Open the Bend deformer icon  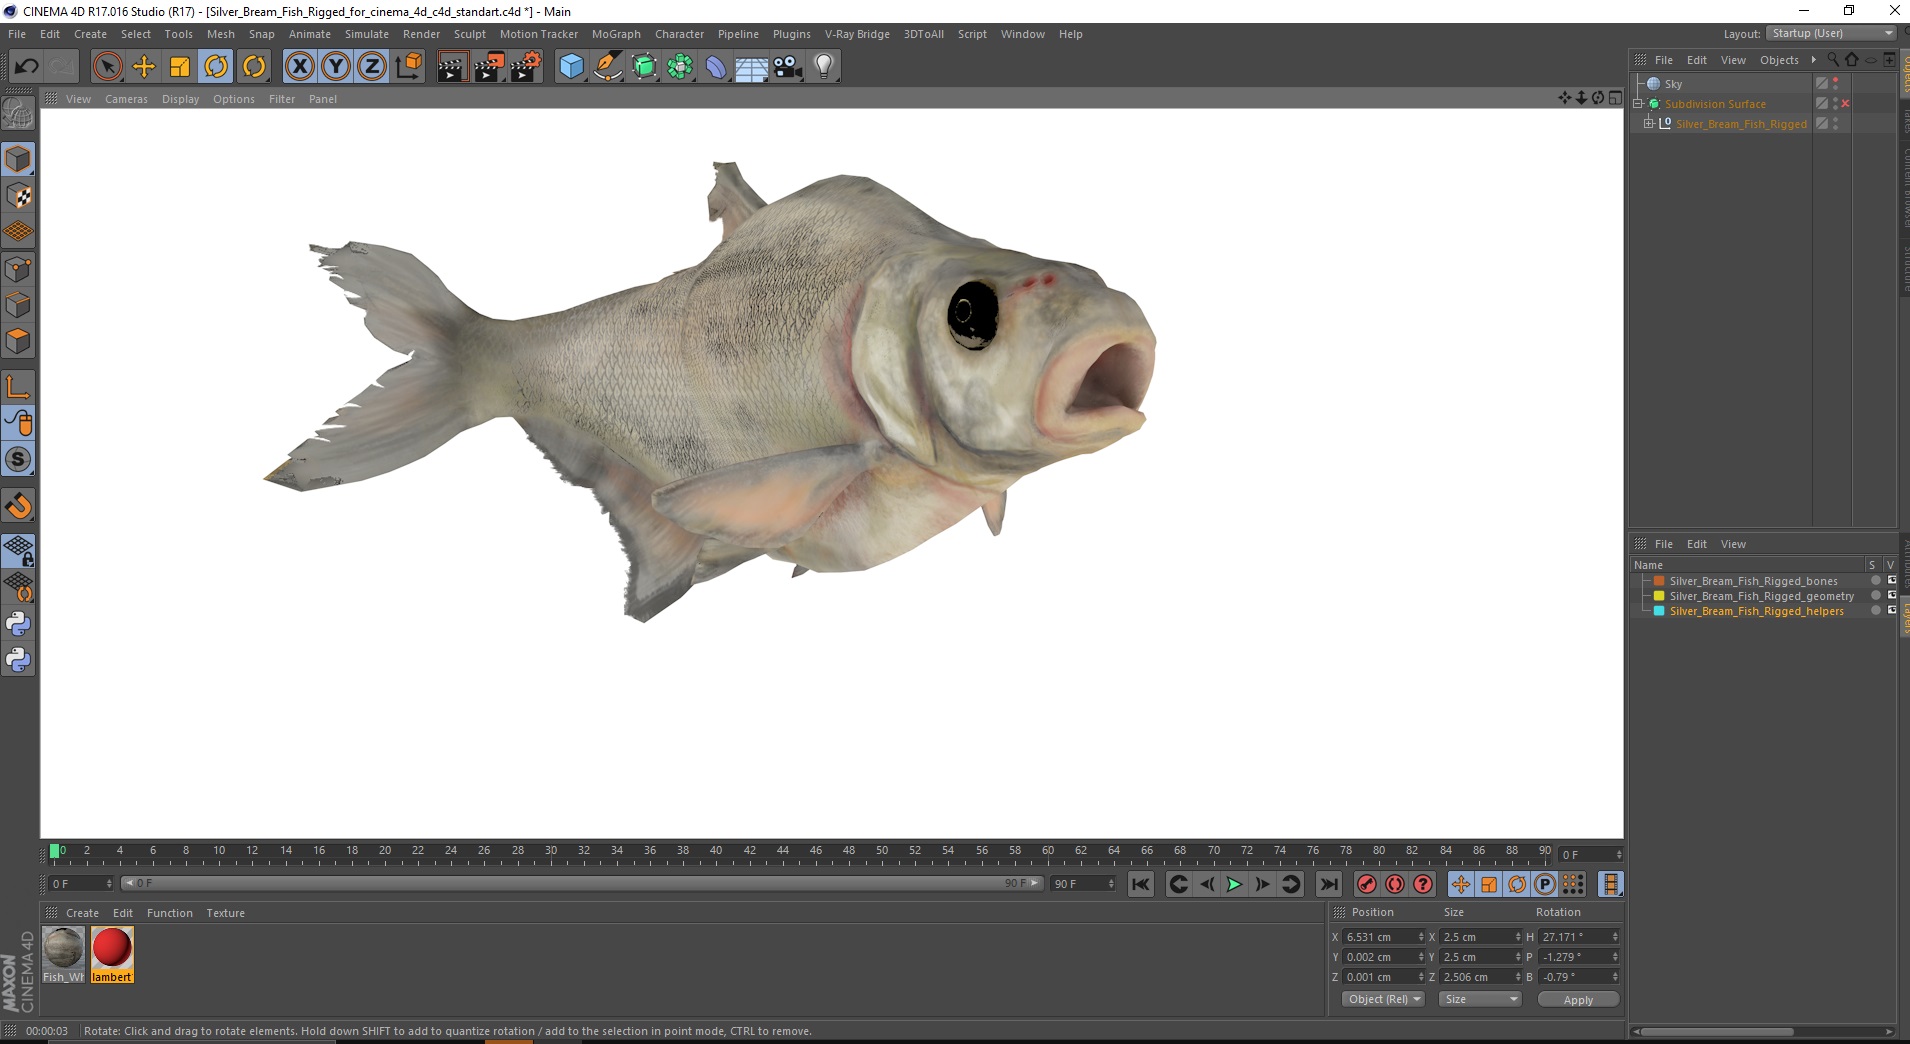(716, 67)
